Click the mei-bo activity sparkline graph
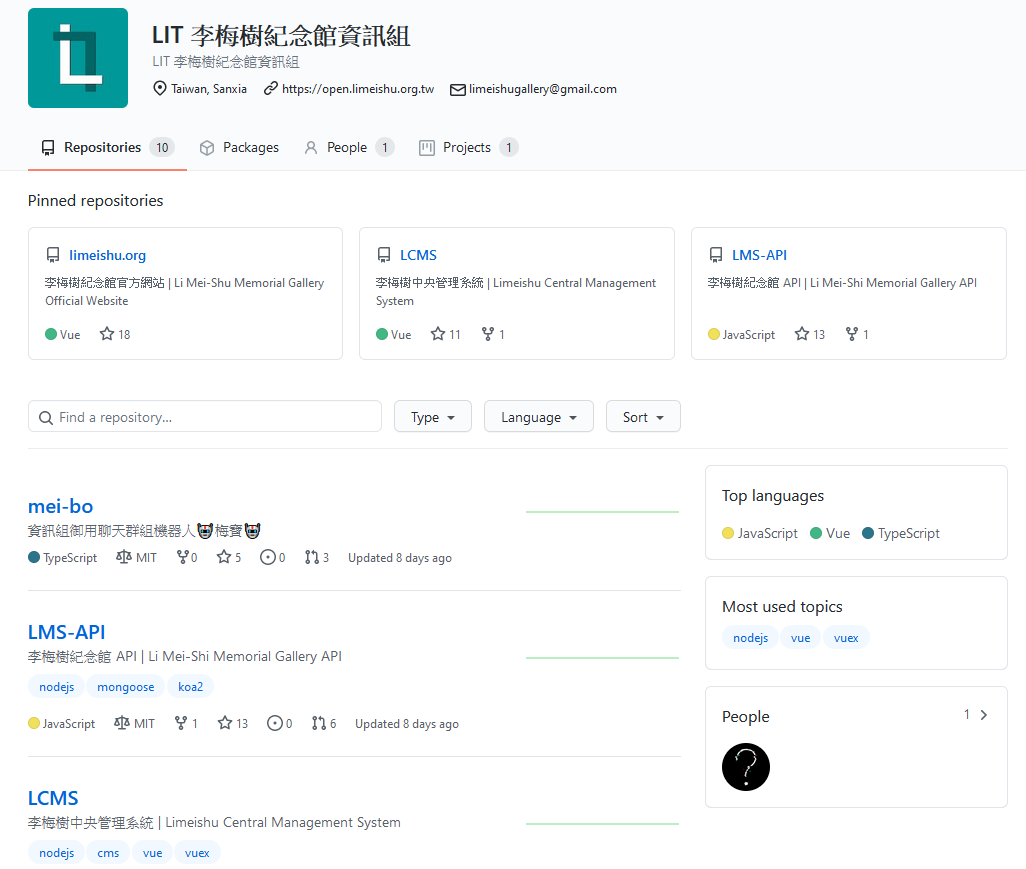The width and height of the screenshot is (1026, 869). tap(602, 512)
